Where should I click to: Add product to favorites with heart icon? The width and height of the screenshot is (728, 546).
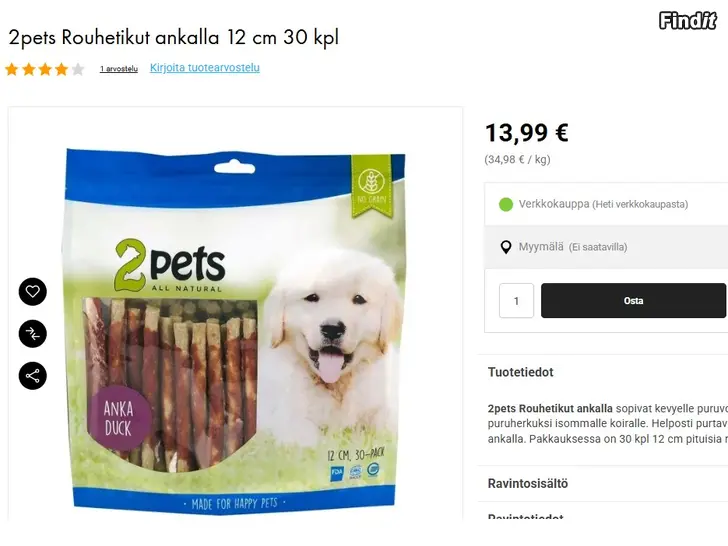[32, 292]
